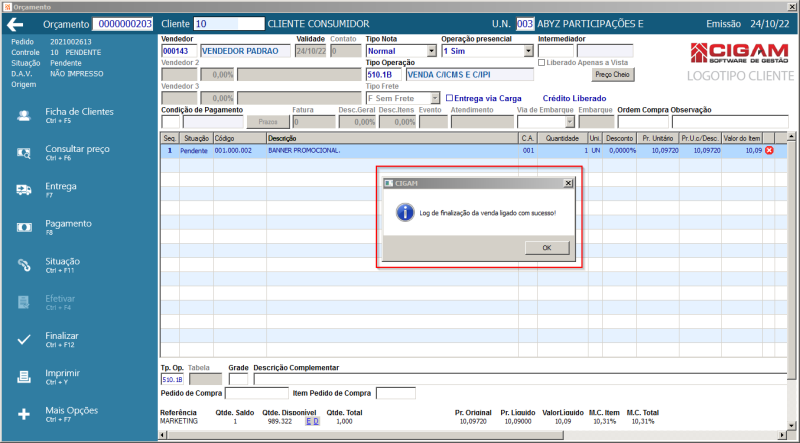Remove item with red X icon
The image size is (800, 443).
tap(769, 151)
